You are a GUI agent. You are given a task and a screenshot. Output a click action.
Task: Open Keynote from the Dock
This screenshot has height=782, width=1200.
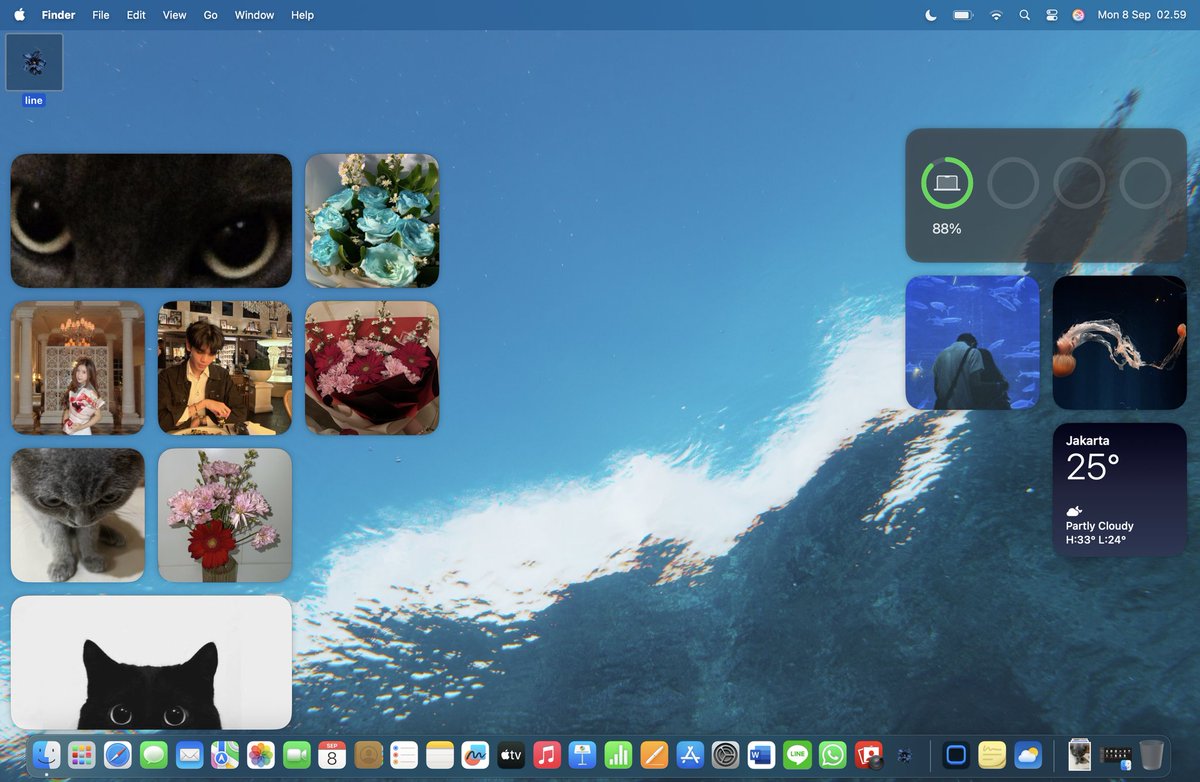click(583, 755)
